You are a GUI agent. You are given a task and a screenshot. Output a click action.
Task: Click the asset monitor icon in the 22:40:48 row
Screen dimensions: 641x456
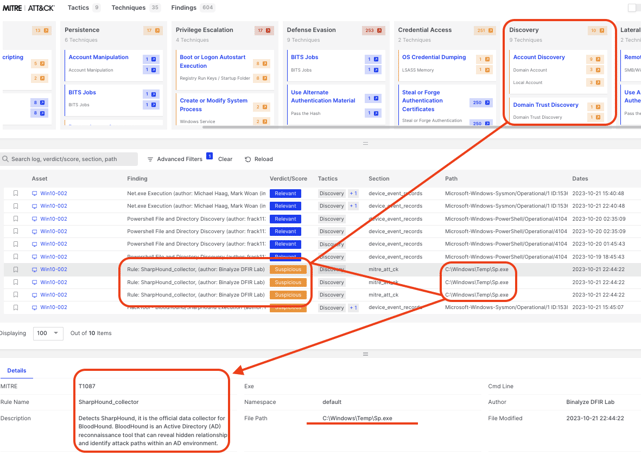pyautogui.click(x=34, y=206)
